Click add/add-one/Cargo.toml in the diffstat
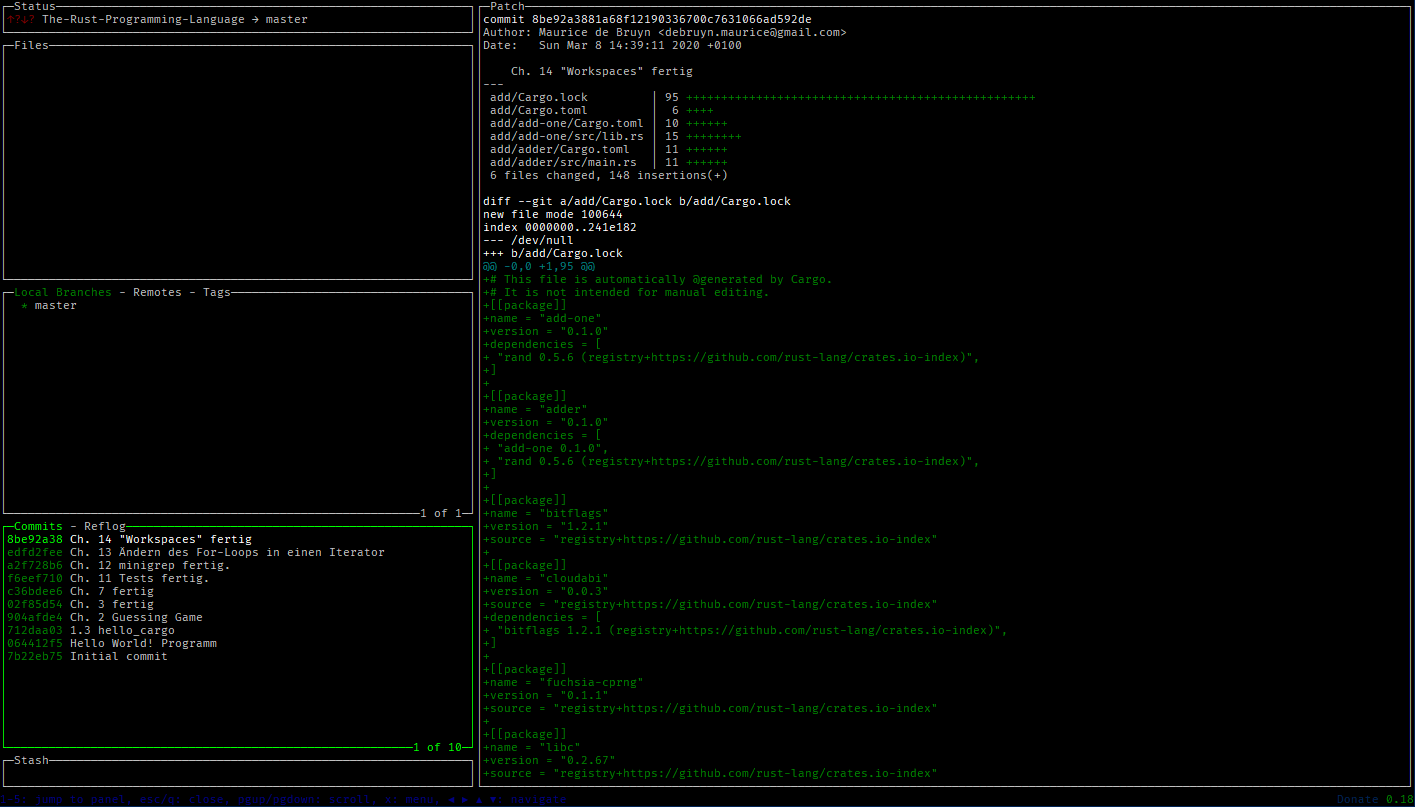 (x=567, y=123)
